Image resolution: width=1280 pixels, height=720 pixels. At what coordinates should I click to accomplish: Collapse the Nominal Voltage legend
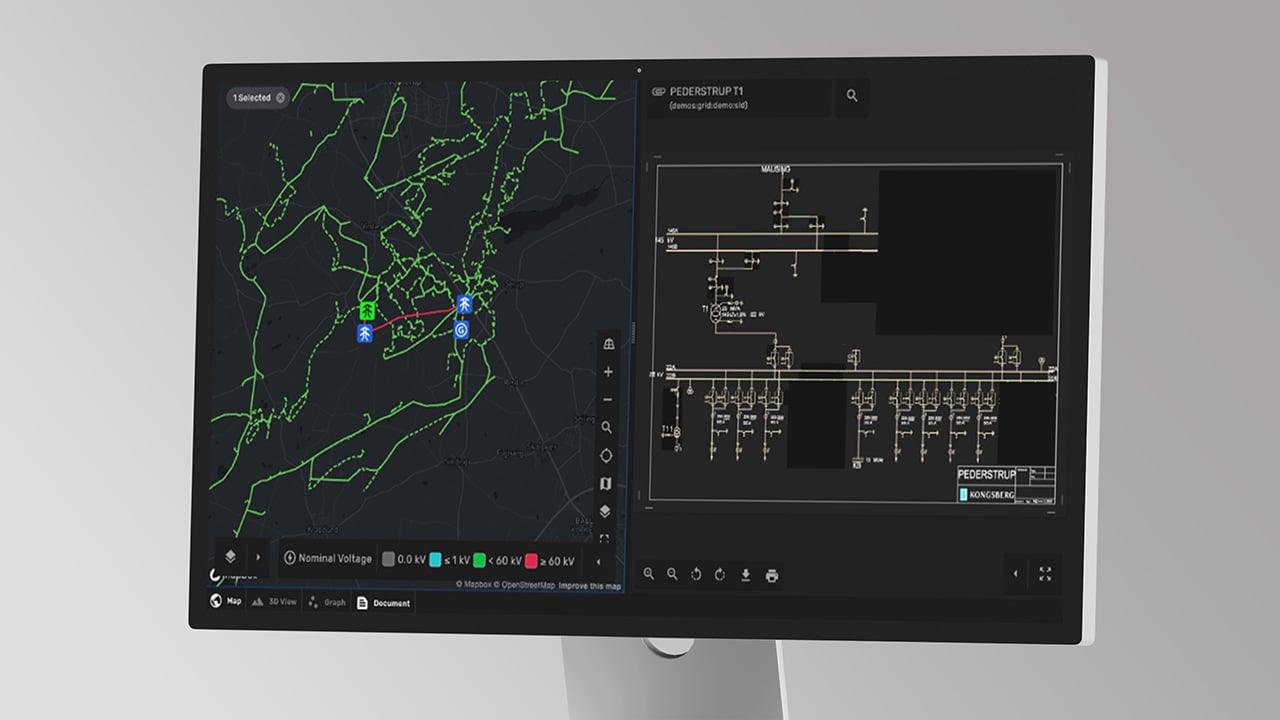click(x=598, y=561)
